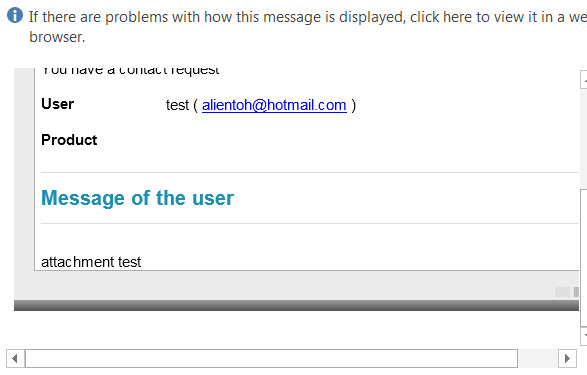Viewport: 587px width, 375px height.
Task: Click the small gray block in footer area
Action: pos(562,292)
